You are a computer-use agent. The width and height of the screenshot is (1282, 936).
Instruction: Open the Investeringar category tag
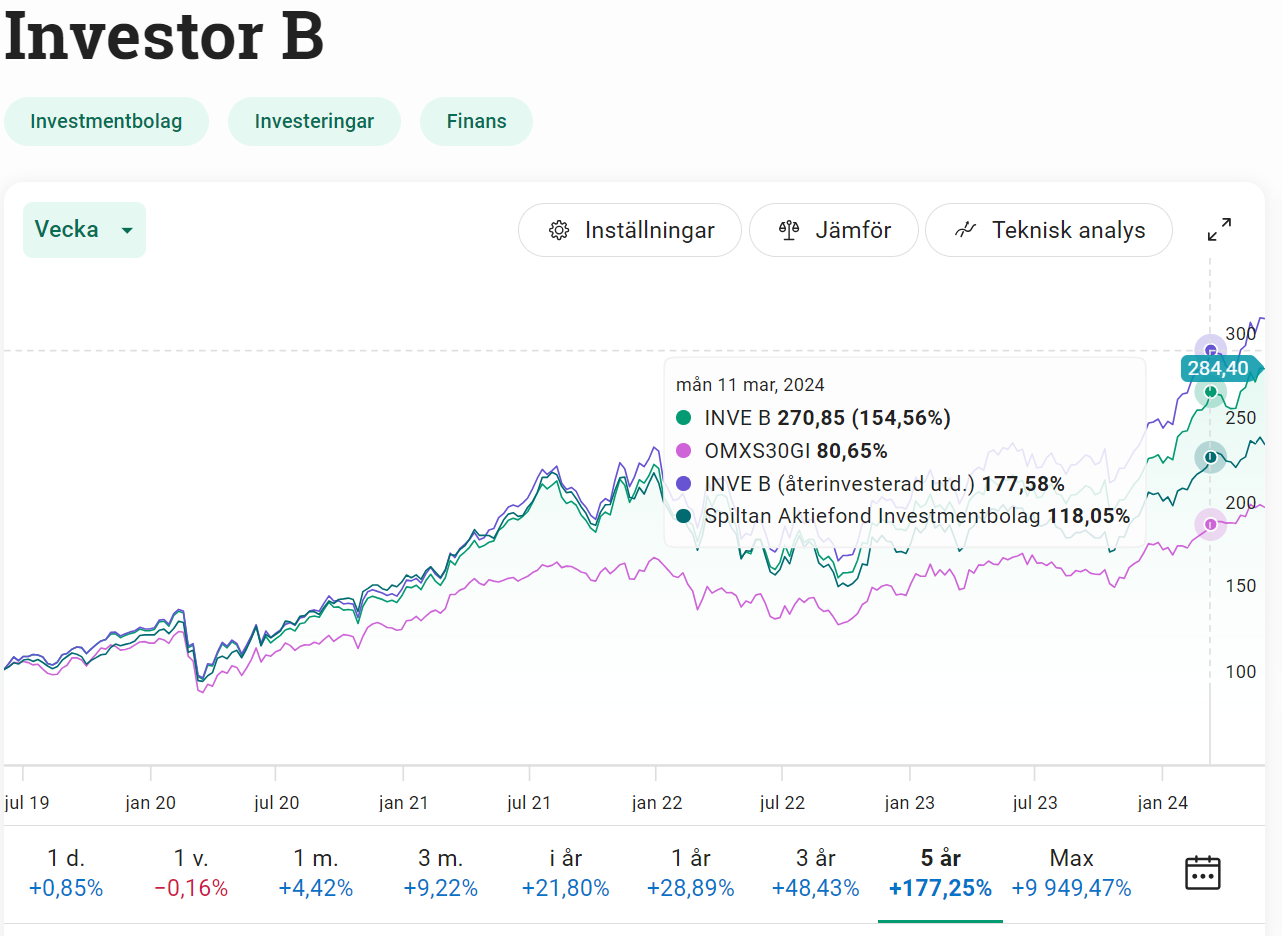pyautogui.click(x=314, y=122)
